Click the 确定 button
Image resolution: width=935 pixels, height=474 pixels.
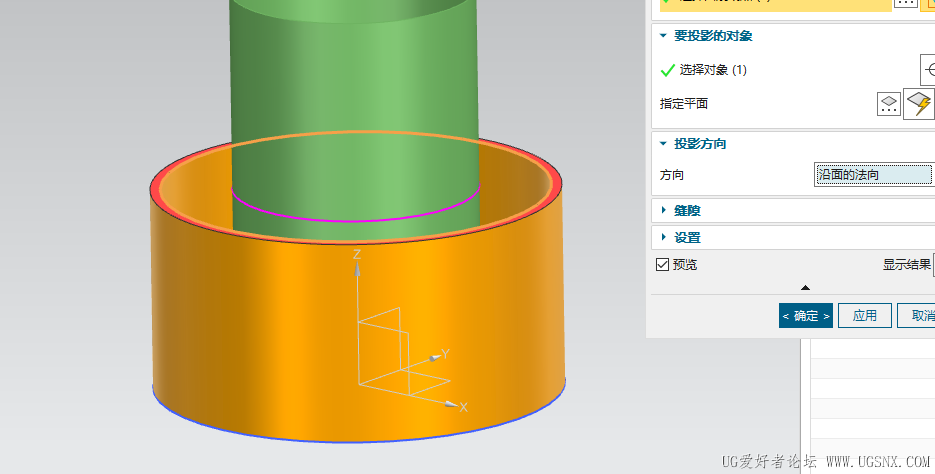pyautogui.click(x=806, y=316)
